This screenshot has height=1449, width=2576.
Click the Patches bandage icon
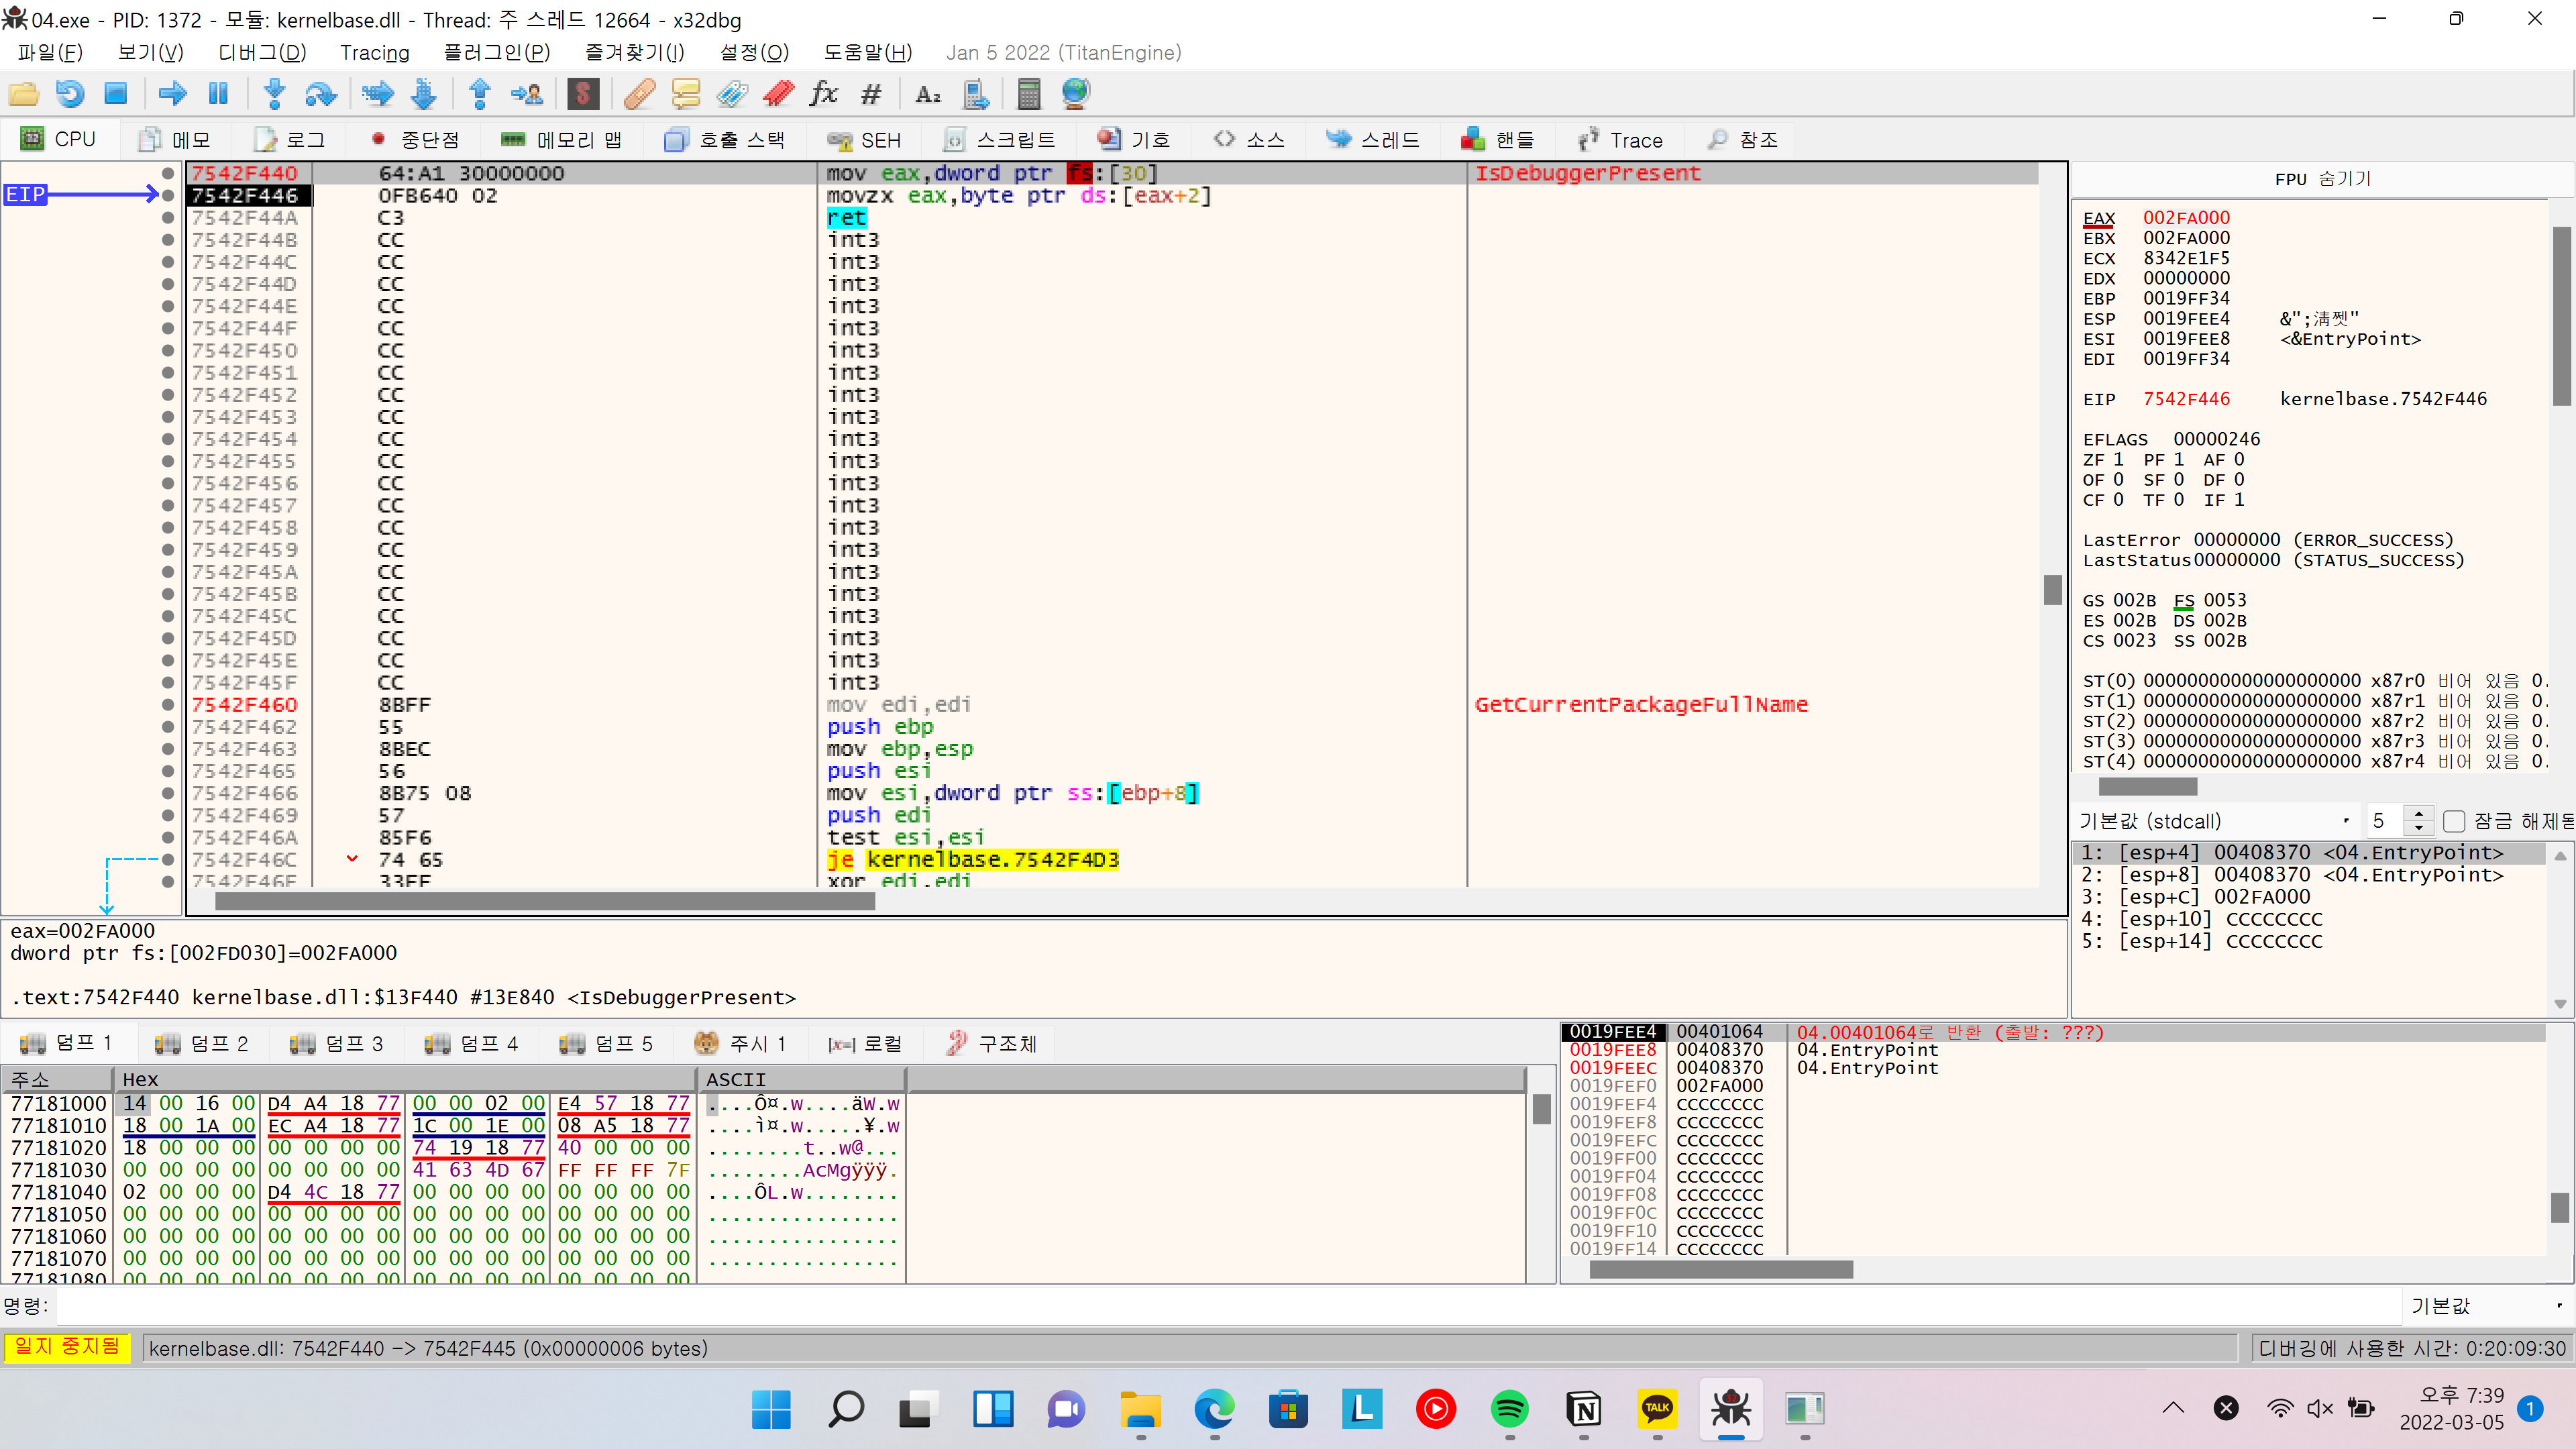639,94
